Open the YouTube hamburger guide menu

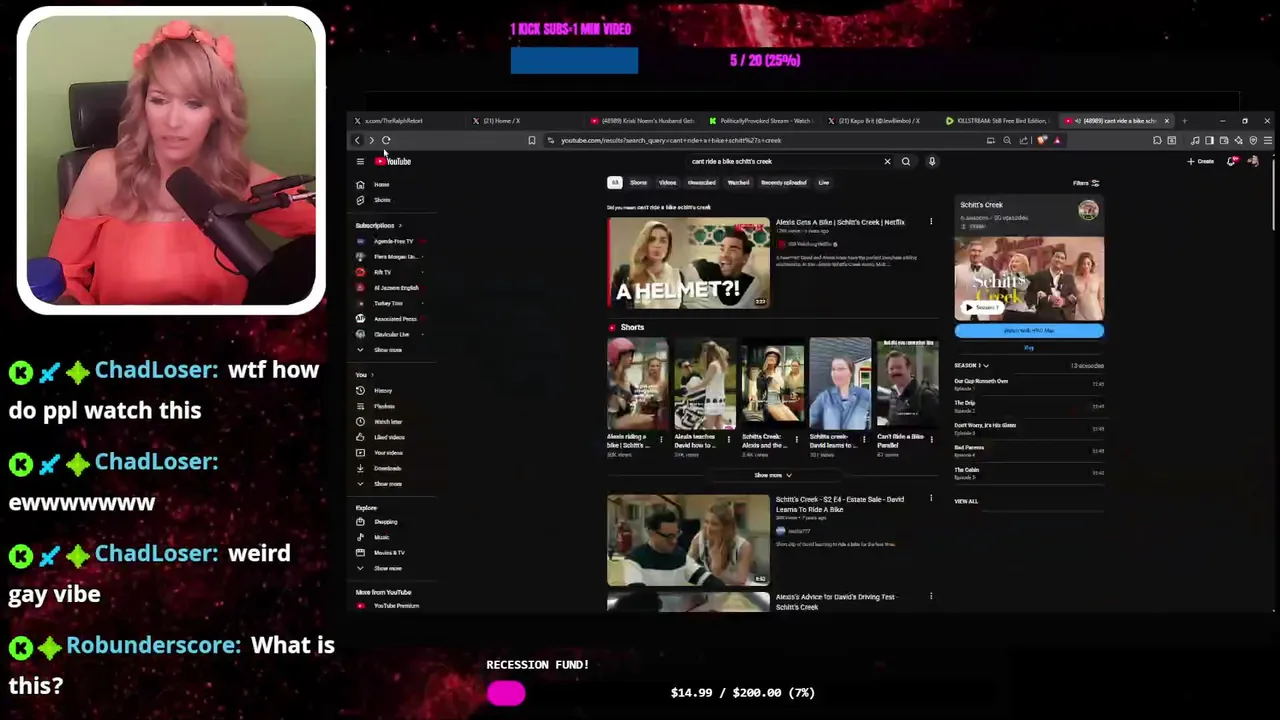pyautogui.click(x=360, y=161)
